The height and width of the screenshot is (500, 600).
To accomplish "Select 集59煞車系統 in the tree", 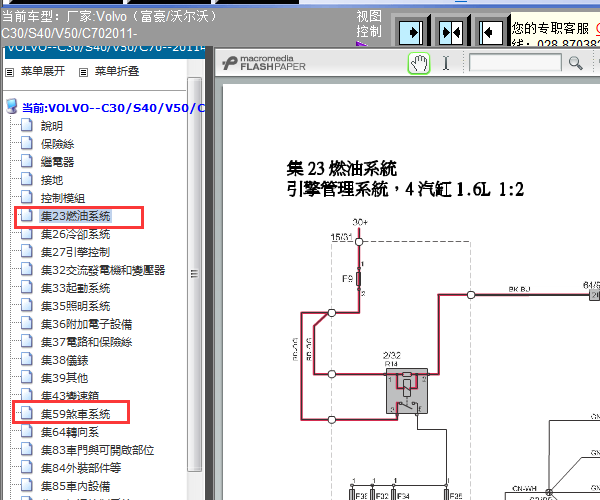I will pos(75,414).
